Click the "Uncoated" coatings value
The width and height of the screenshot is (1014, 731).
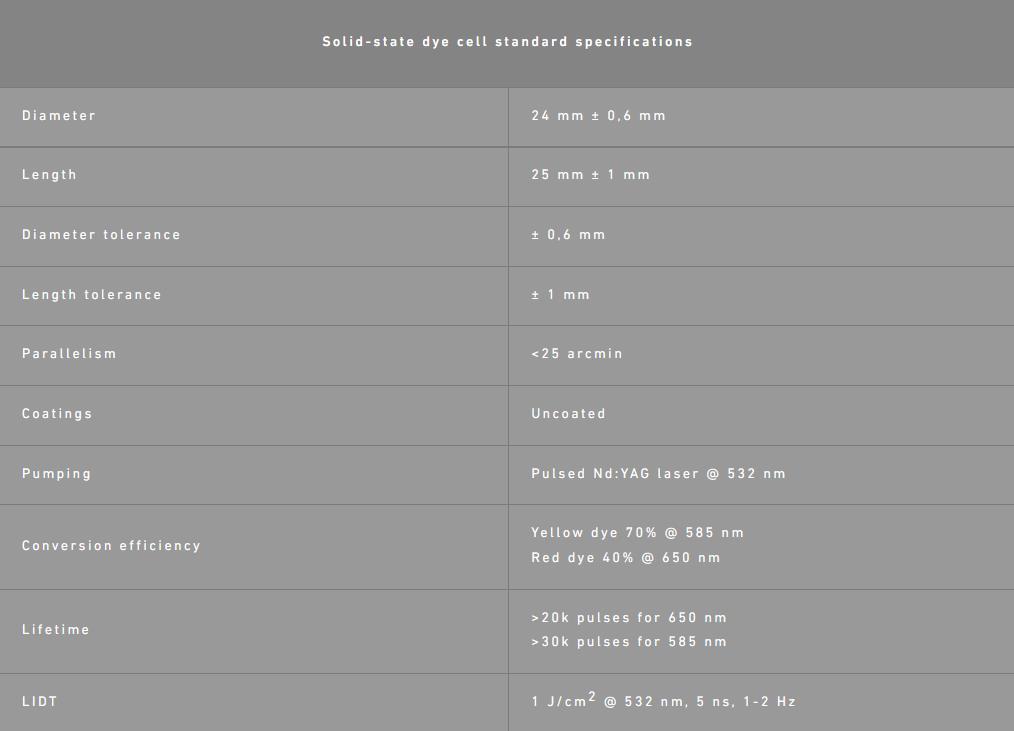[568, 414]
